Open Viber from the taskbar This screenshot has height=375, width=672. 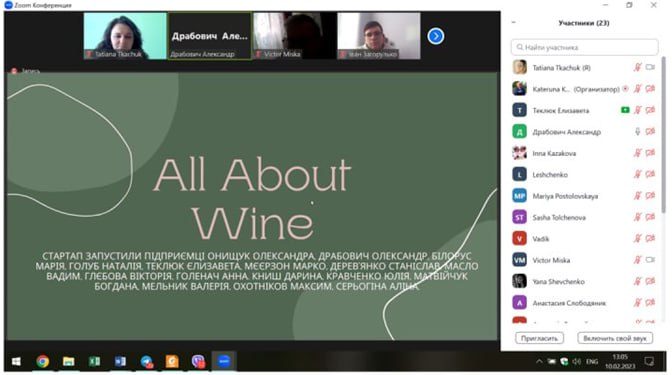(x=198, y=361)
